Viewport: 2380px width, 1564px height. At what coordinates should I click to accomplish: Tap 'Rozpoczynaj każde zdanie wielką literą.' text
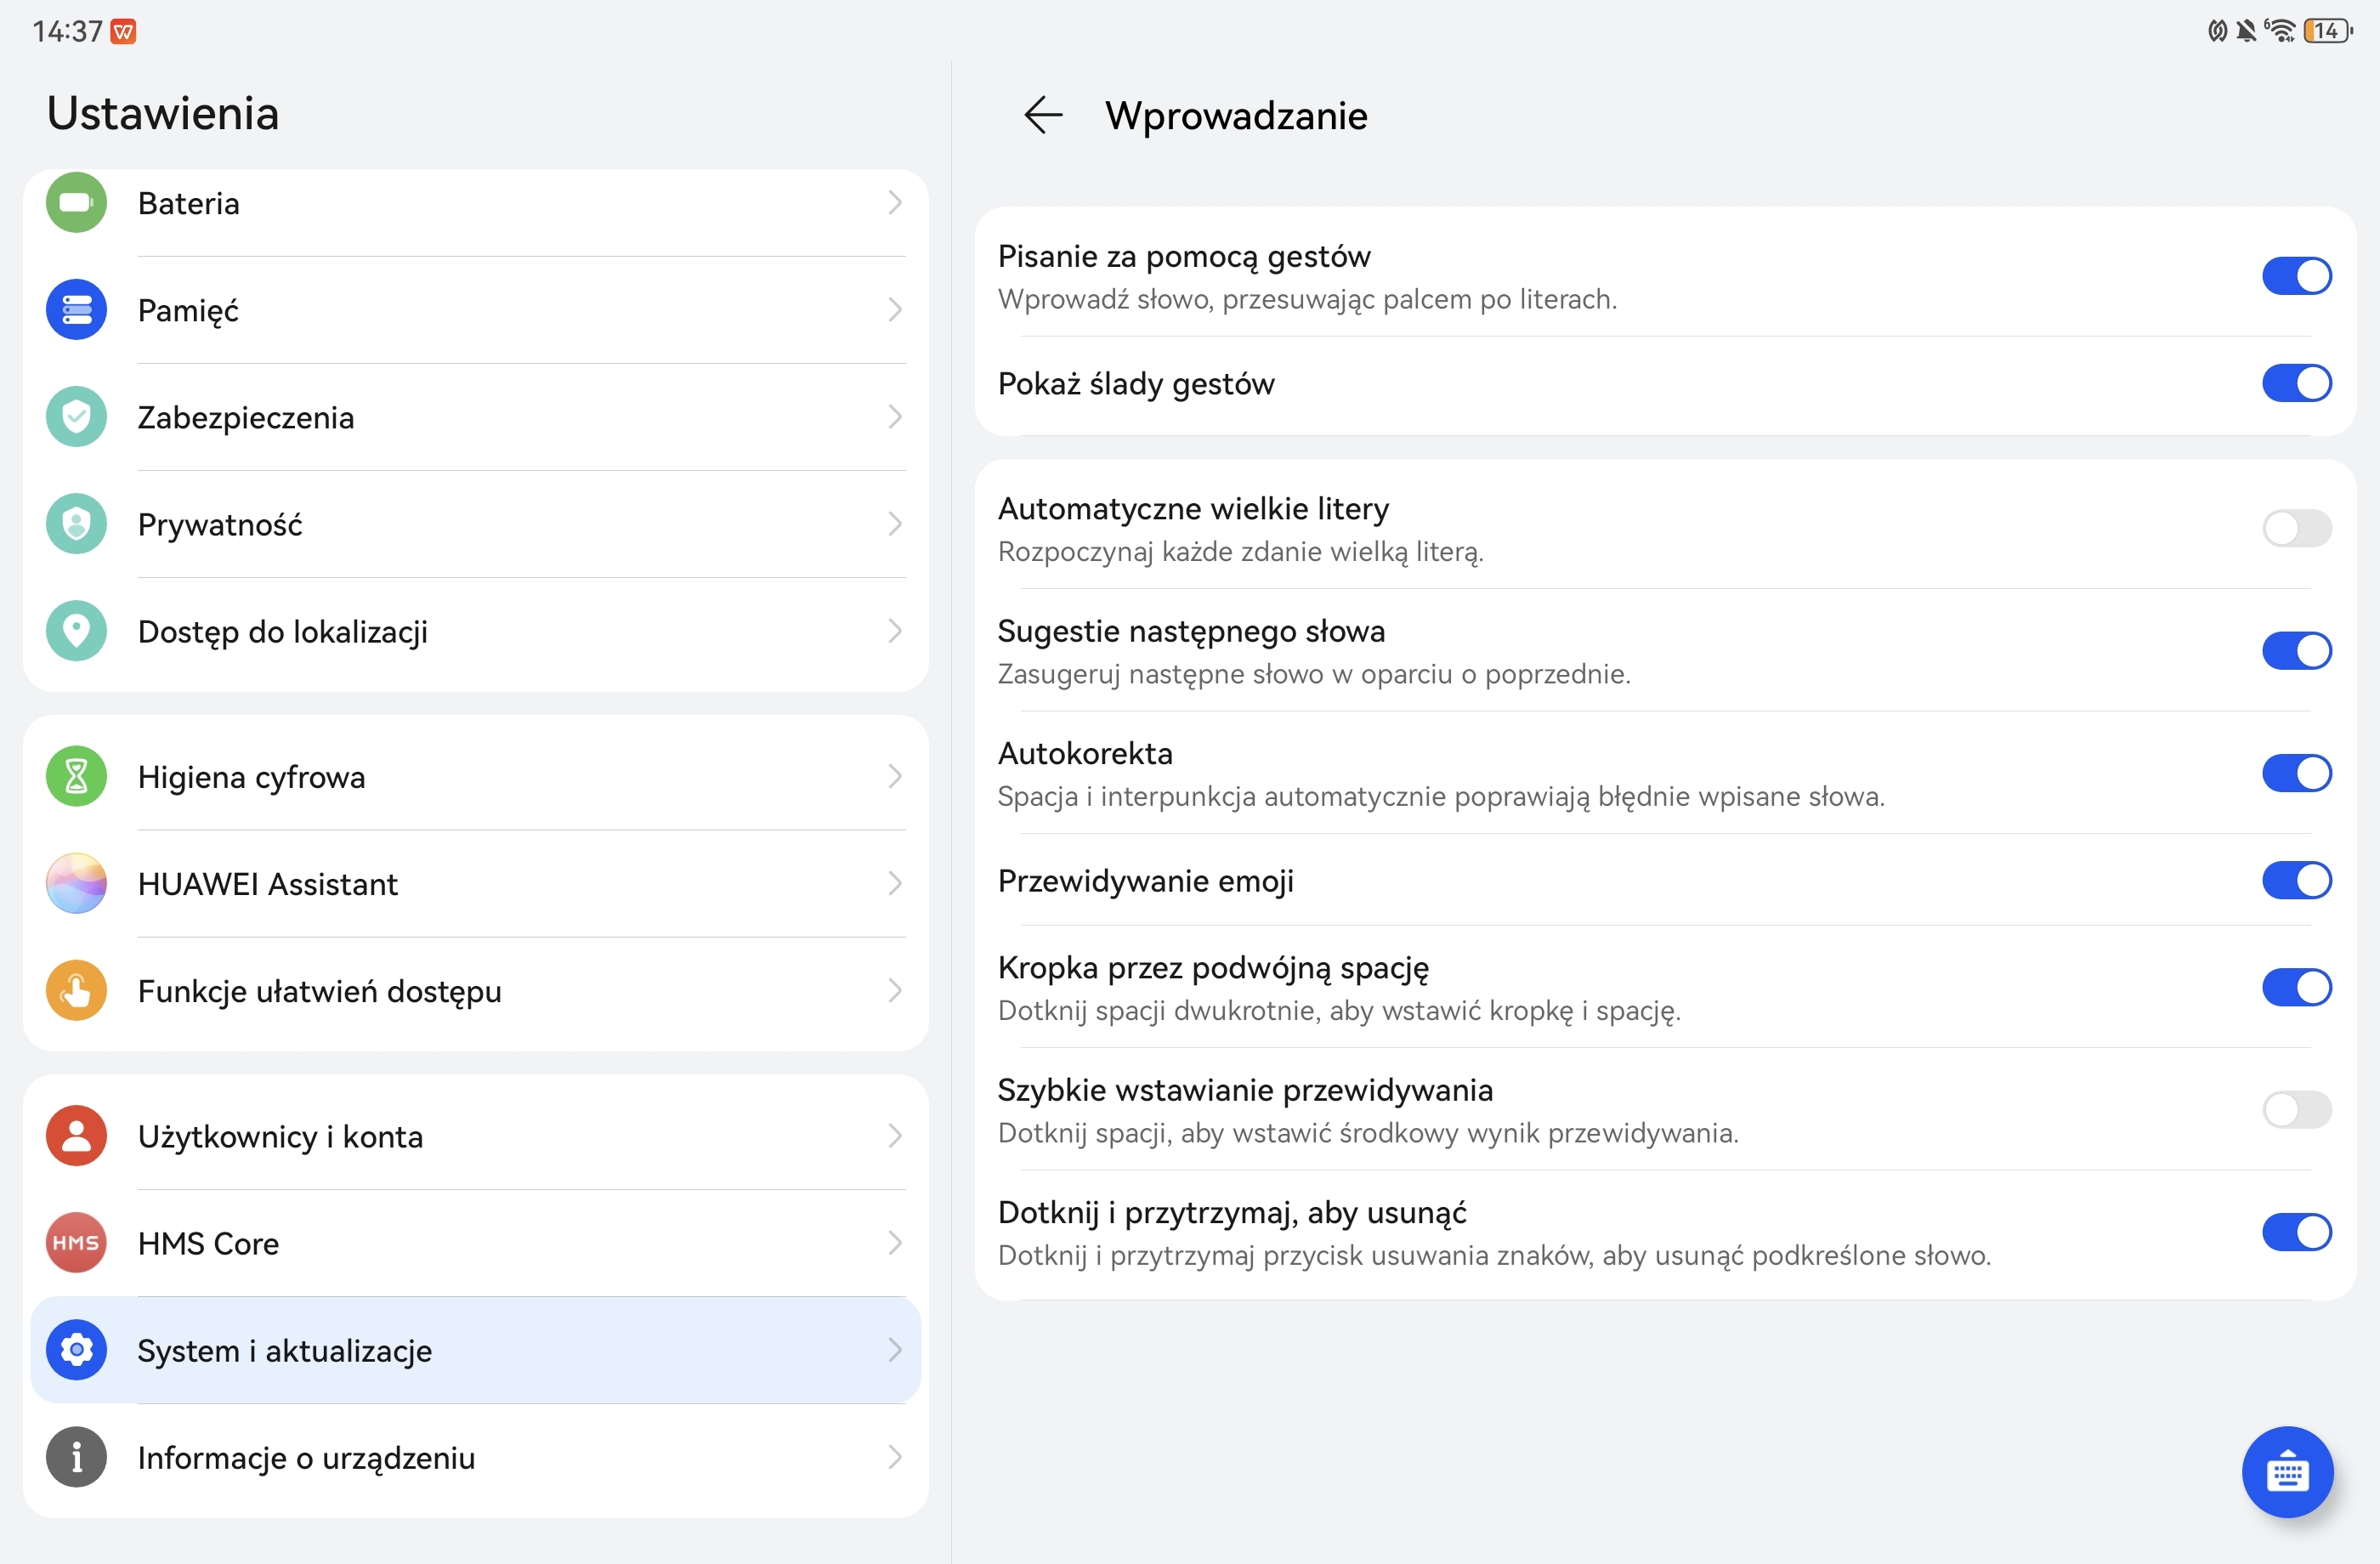point(1241,551)
